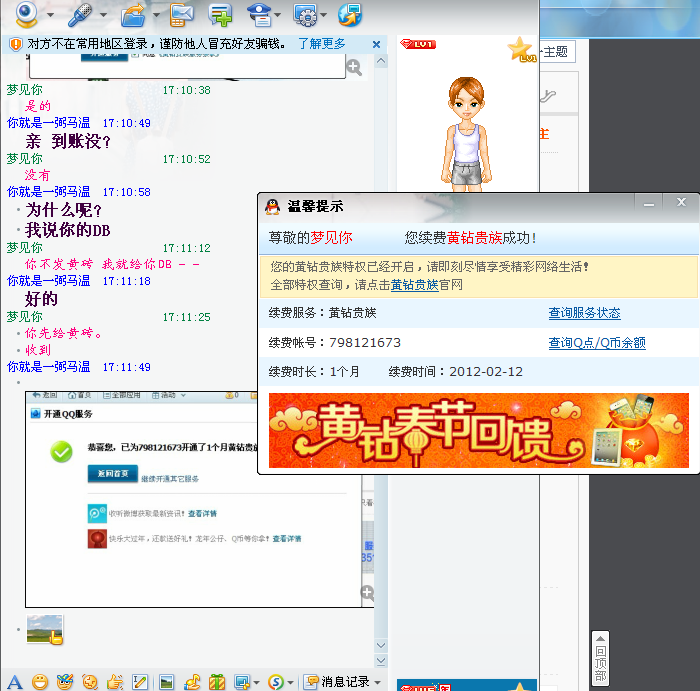Click the pink message 你先给黄砖。
This screenshot has height=691, width=700.
(x=63, y=333)
